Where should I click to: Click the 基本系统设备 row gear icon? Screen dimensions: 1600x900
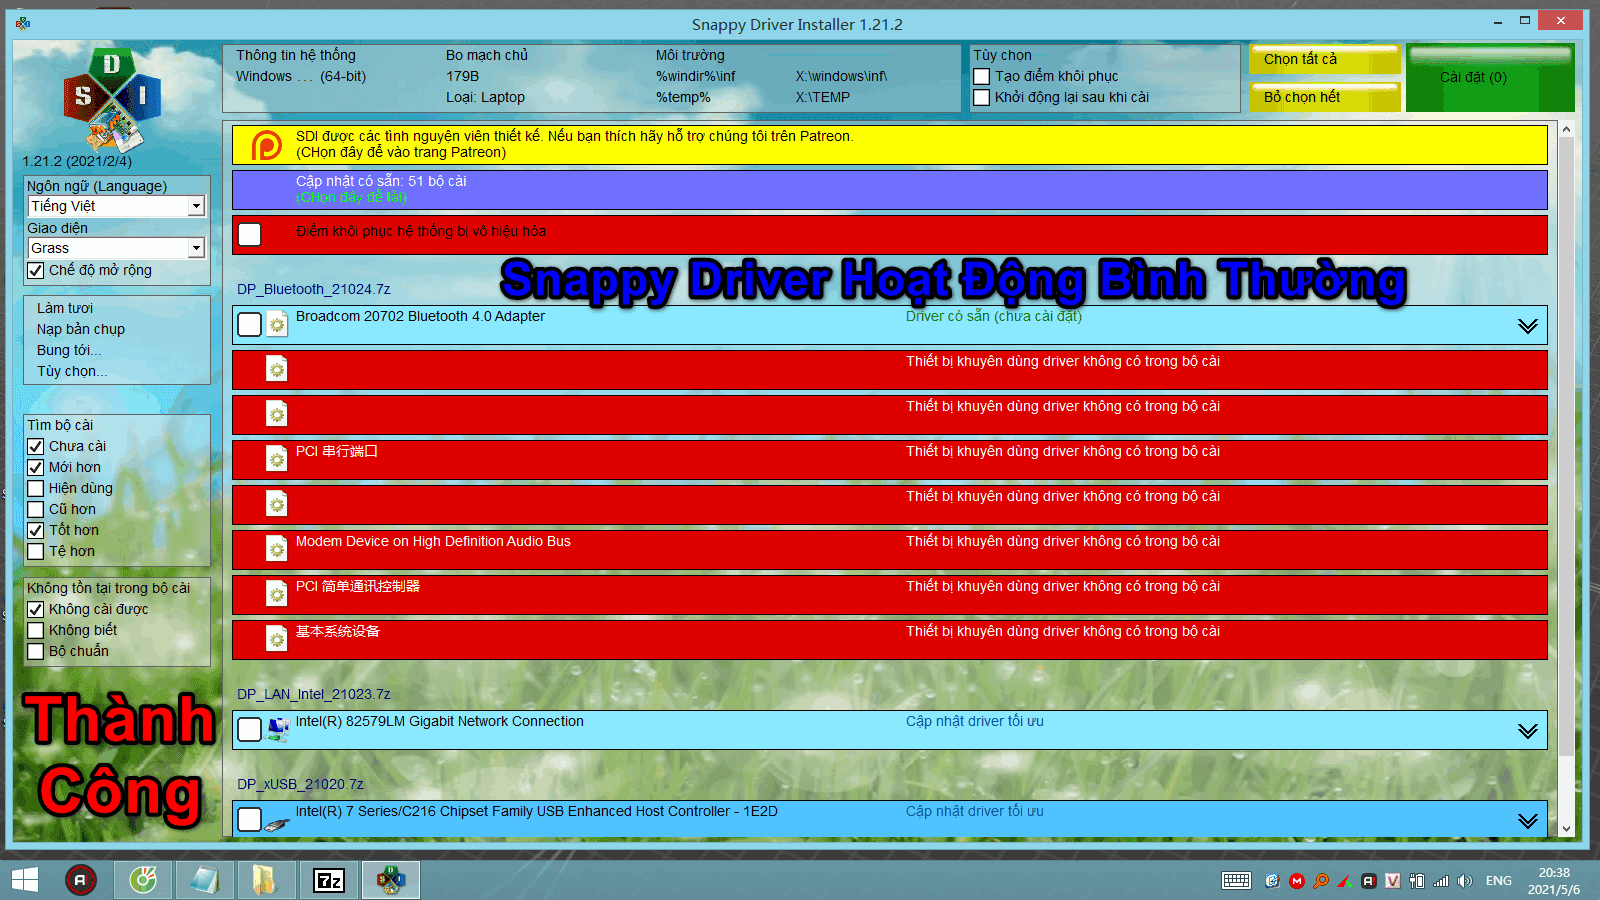coord(277,640)
